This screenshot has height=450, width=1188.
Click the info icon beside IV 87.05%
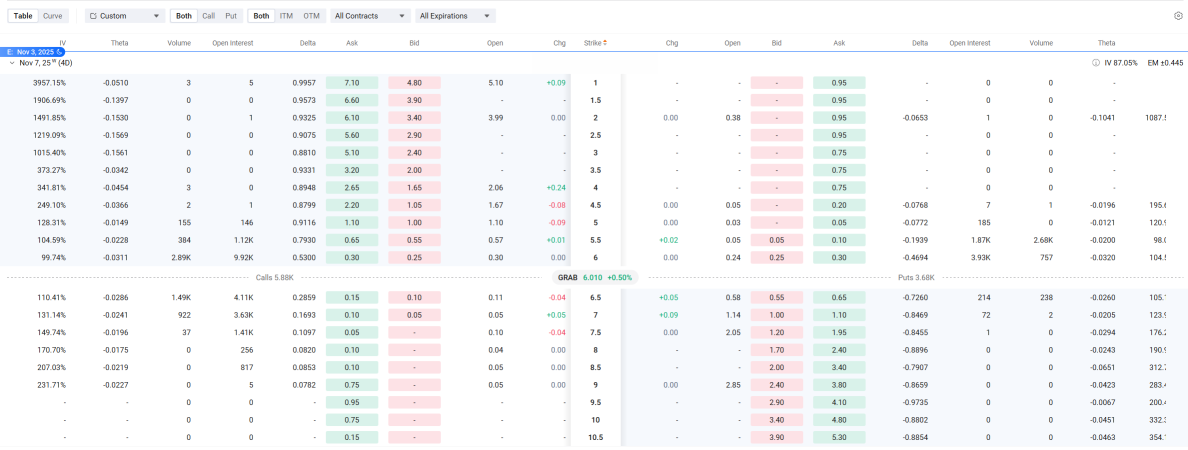click(x=1096, y=62)
